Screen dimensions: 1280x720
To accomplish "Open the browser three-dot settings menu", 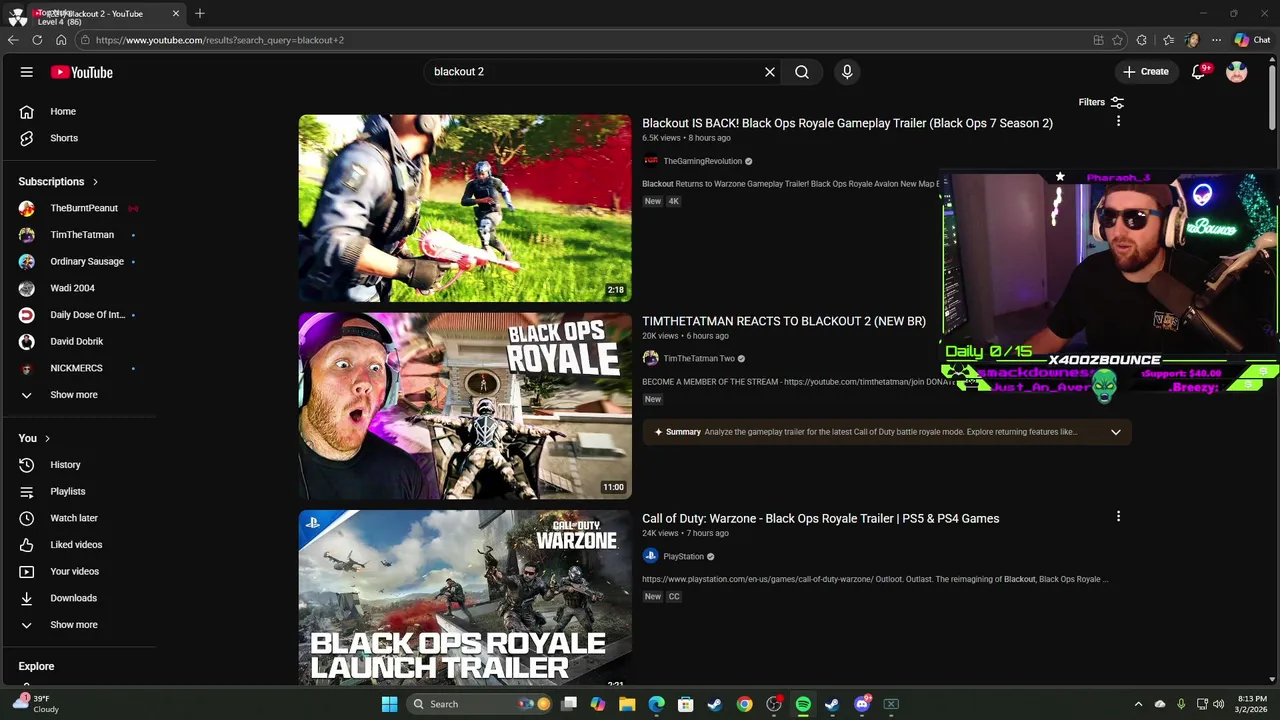I will [1216, 40].
